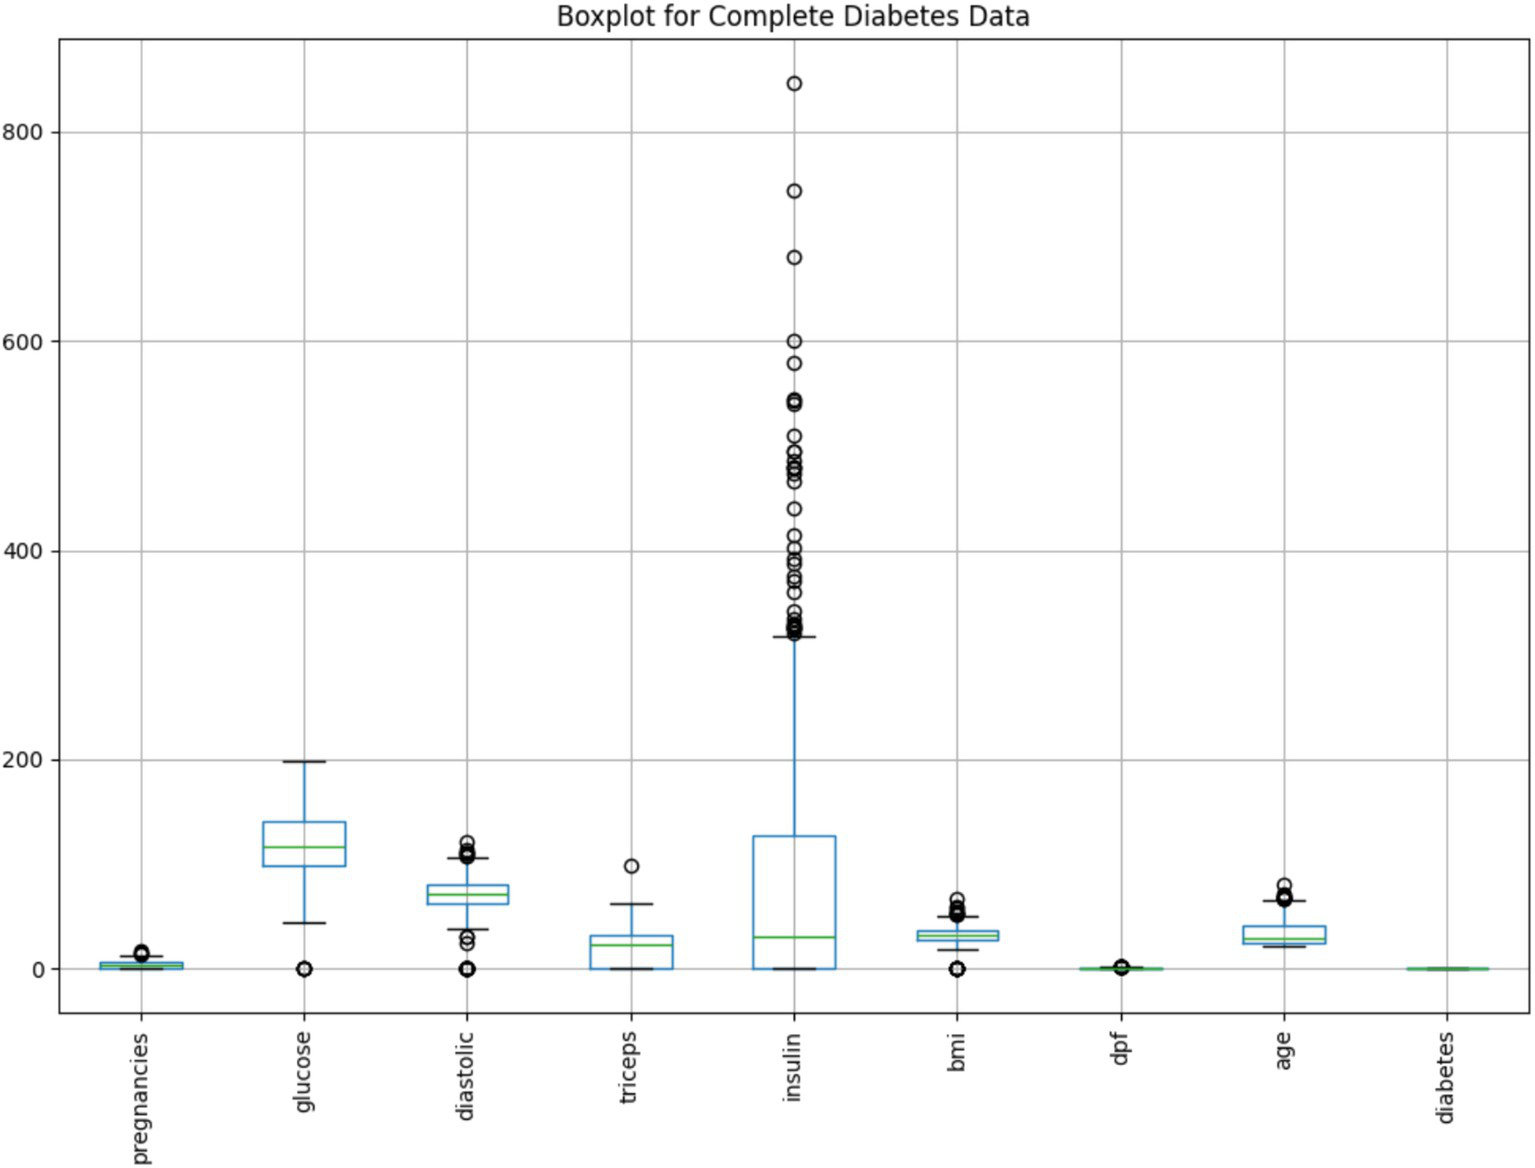Click the green median line in glucose box
Viewport: 1535px width, 1168px height.
pos(304,847)
